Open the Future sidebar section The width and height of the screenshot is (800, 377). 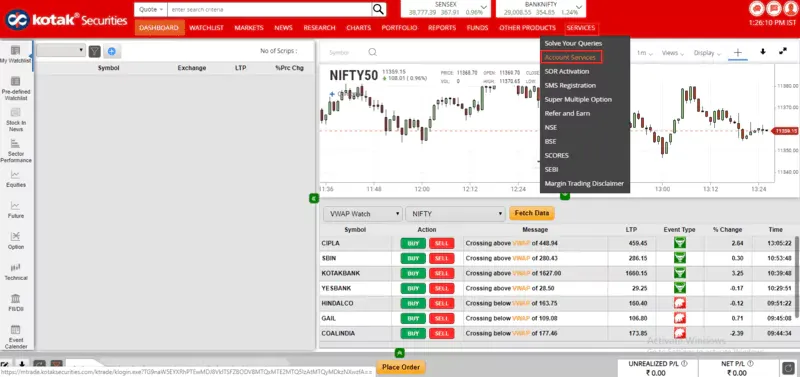(x=15, y=210)
